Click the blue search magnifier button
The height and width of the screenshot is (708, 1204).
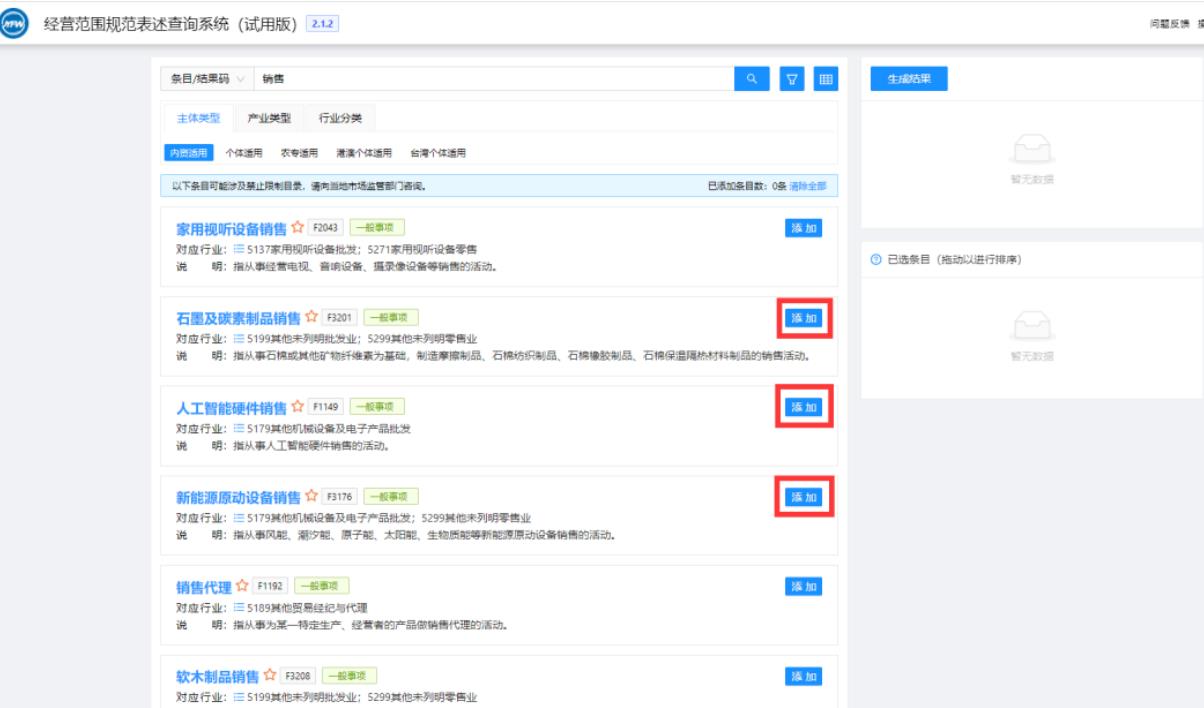(751, 79)
